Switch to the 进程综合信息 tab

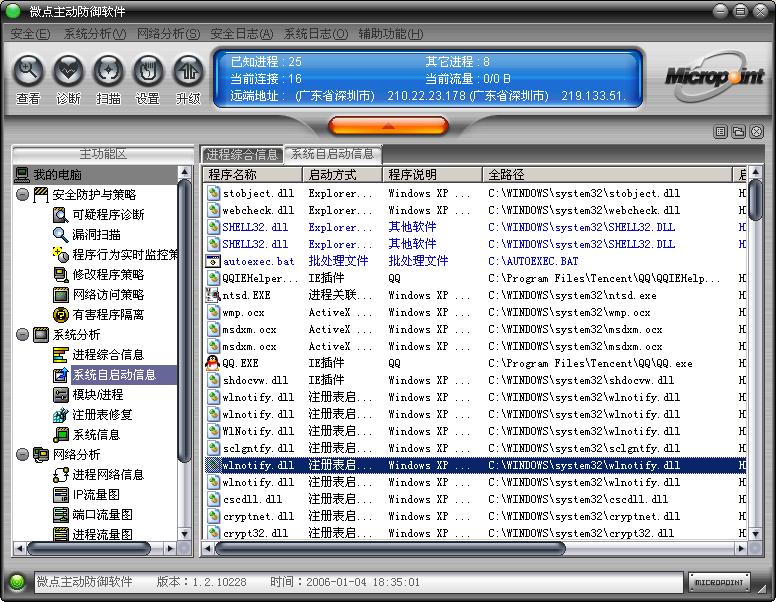(242, 154)
